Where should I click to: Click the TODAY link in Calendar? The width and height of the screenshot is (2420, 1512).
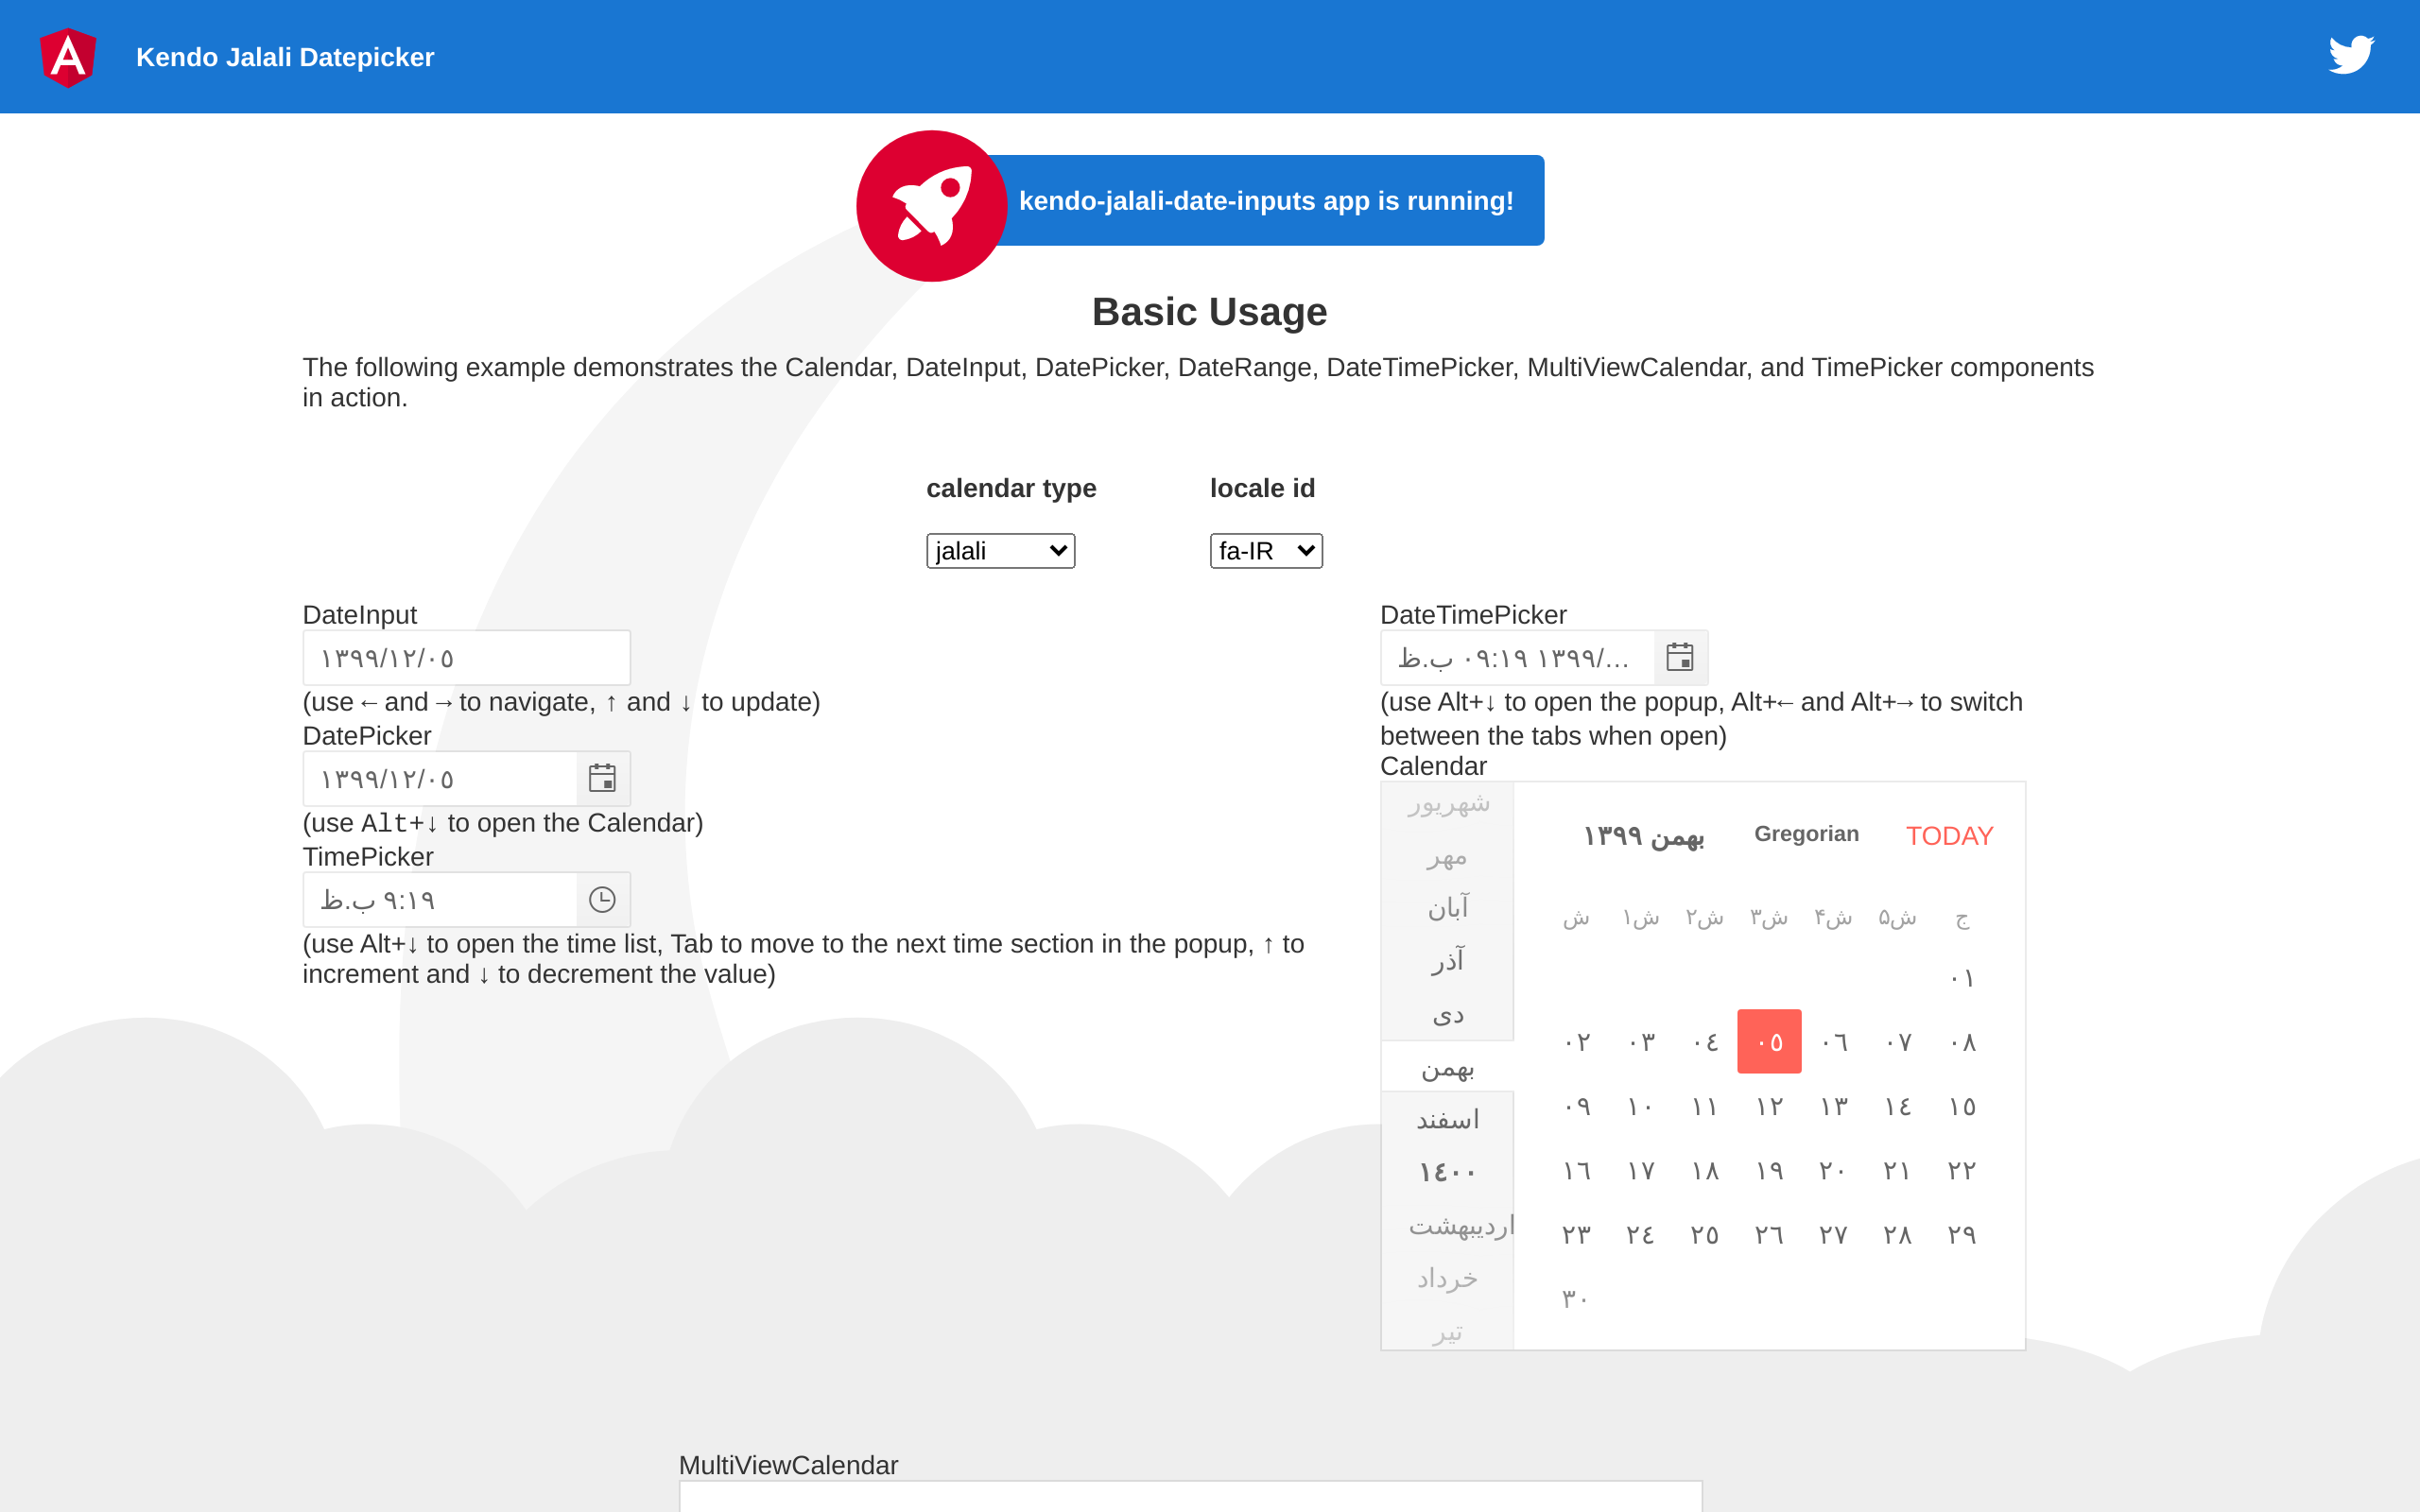click(x=1949, y=836)
